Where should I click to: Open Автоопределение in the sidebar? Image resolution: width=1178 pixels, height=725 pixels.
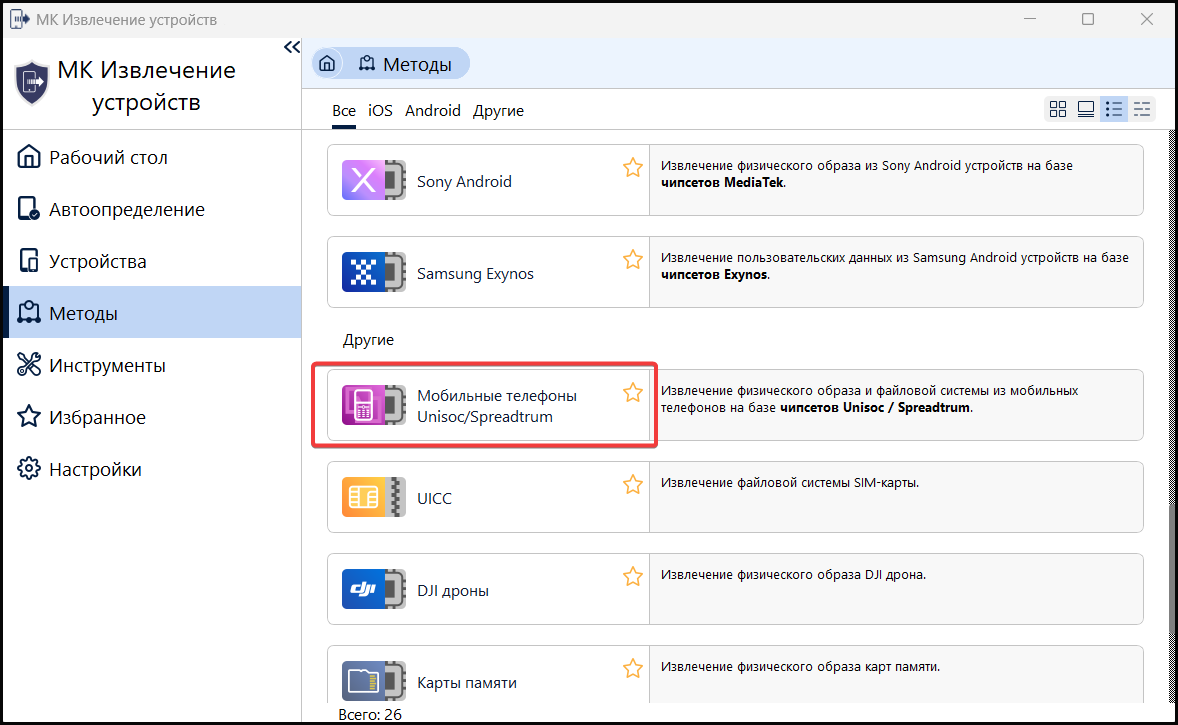(x=153, y=209)
